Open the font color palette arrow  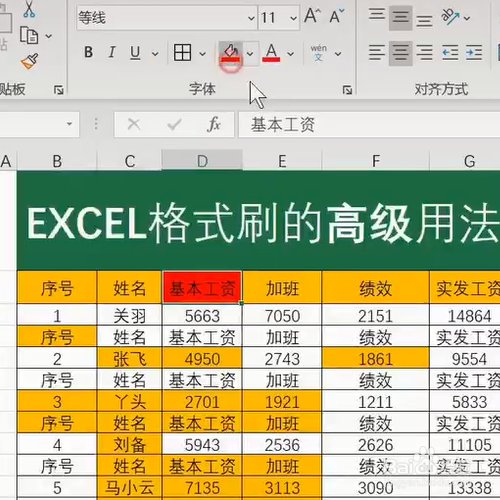coord(291,53)
